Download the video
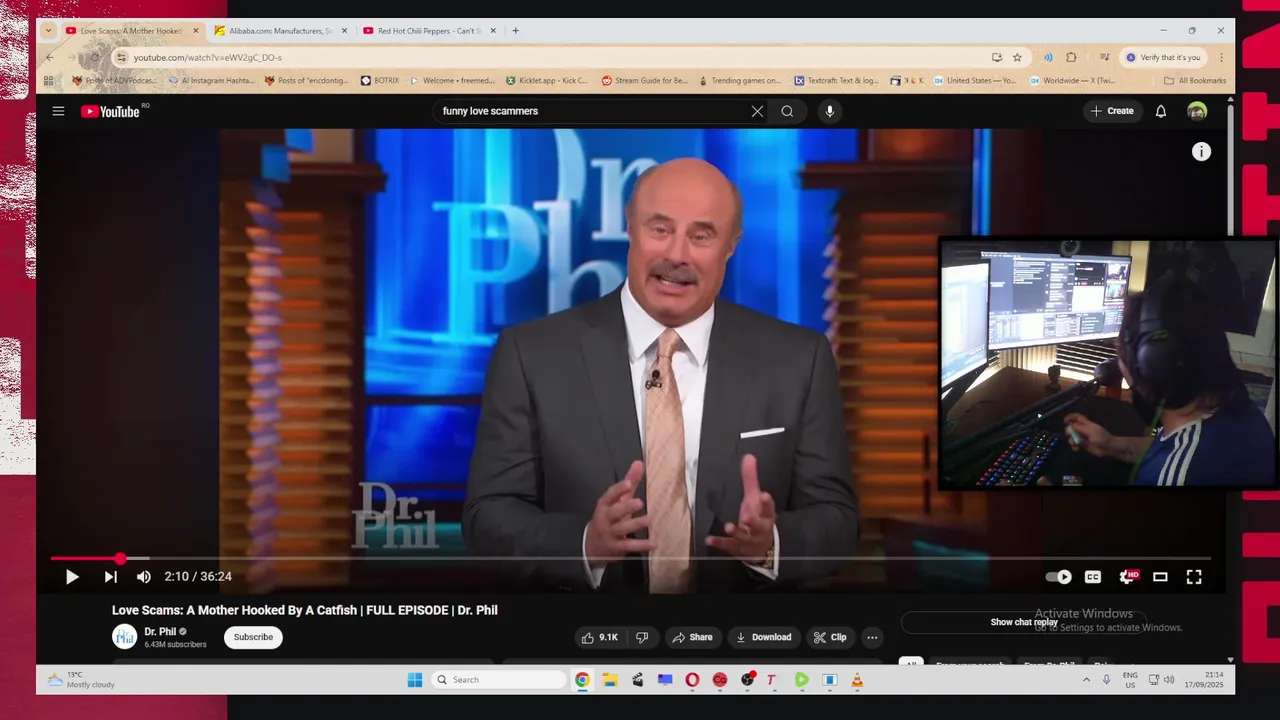Screen dimensions: 1280x720 coord(763,637)
